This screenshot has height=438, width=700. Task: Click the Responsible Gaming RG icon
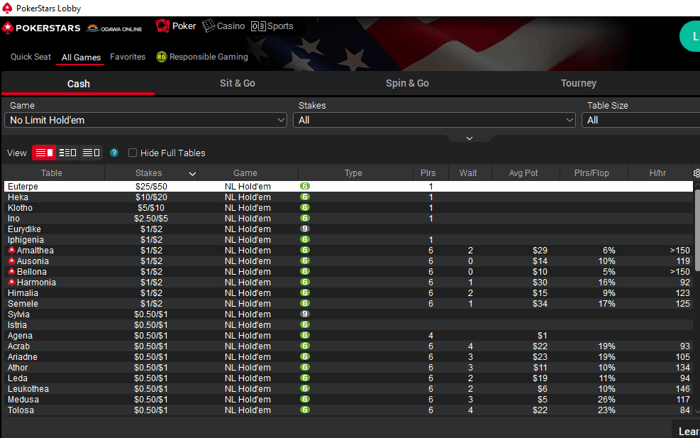[x=161, y=57]
